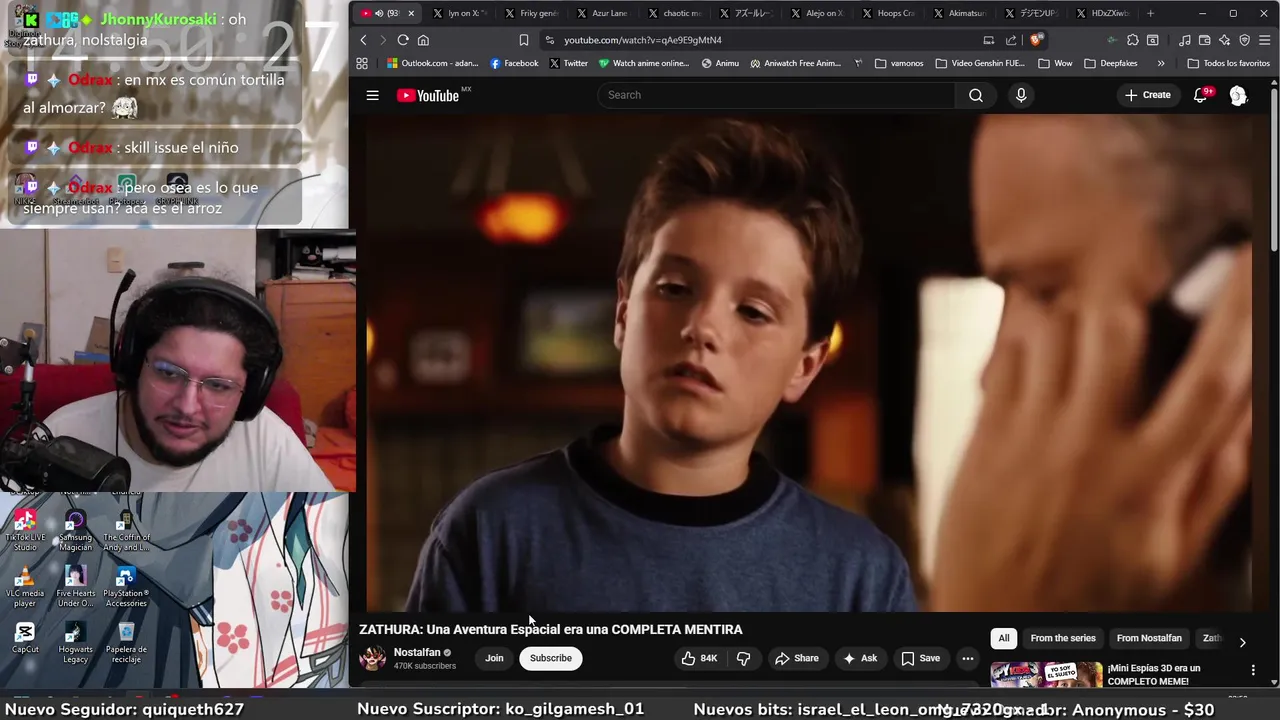This screenshot has height=720, width=1280.
Task: Click the address bar URL field
Action: point(760,40)
